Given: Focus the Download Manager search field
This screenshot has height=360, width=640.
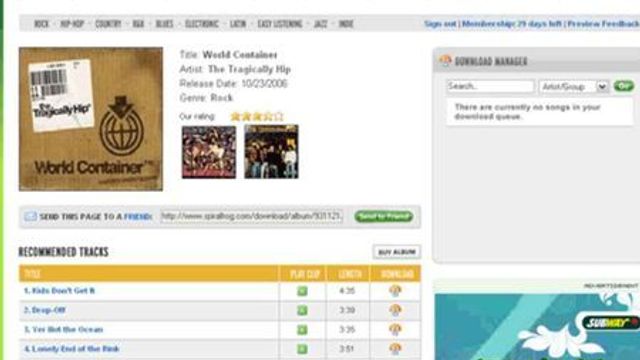Looking at the screenshot, I should 490,86.
